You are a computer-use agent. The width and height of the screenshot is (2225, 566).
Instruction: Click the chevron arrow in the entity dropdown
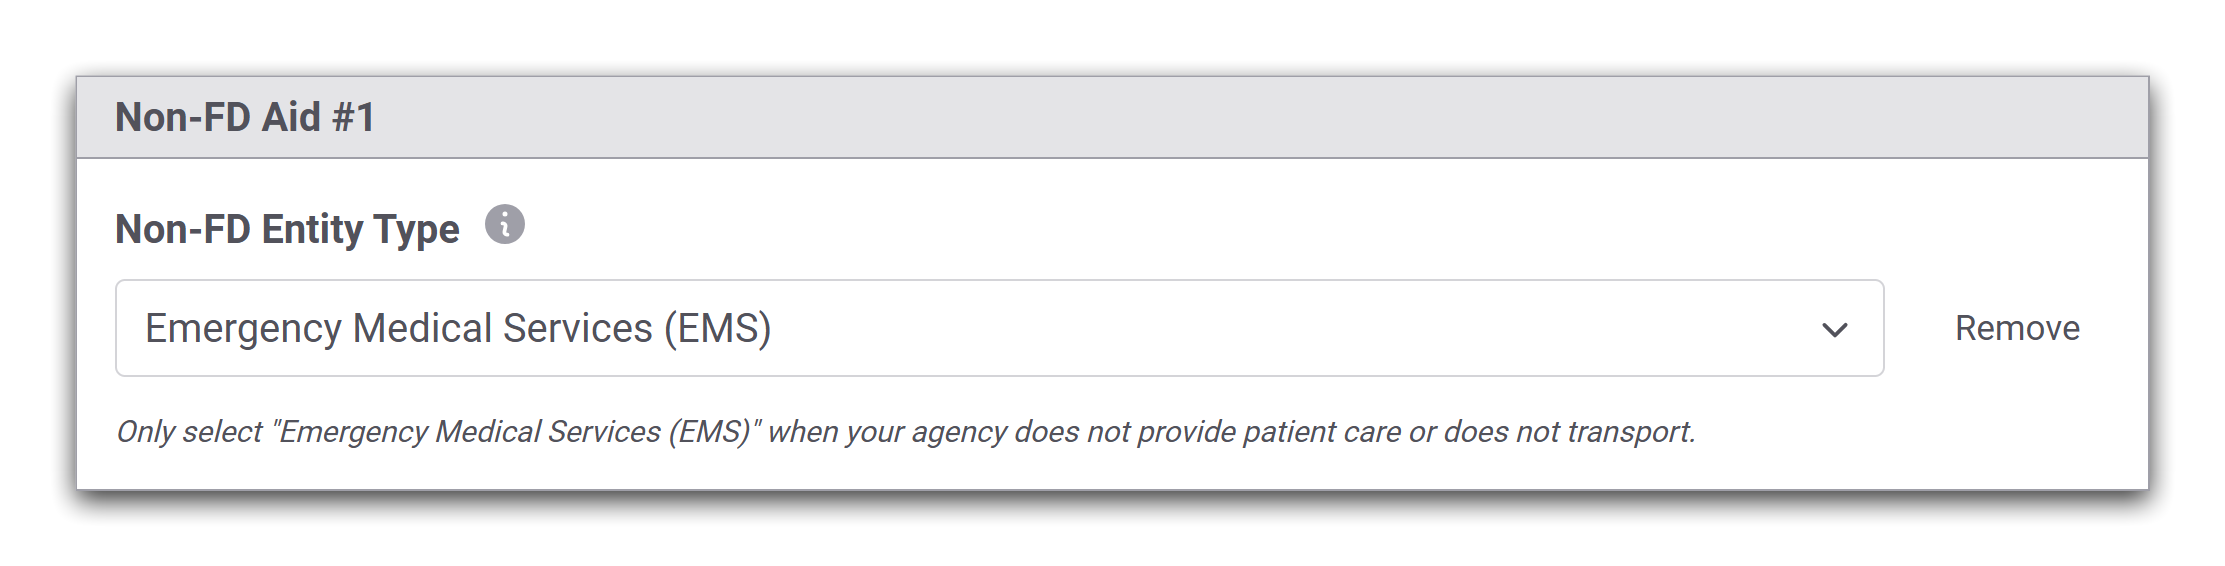point(1834,329)
